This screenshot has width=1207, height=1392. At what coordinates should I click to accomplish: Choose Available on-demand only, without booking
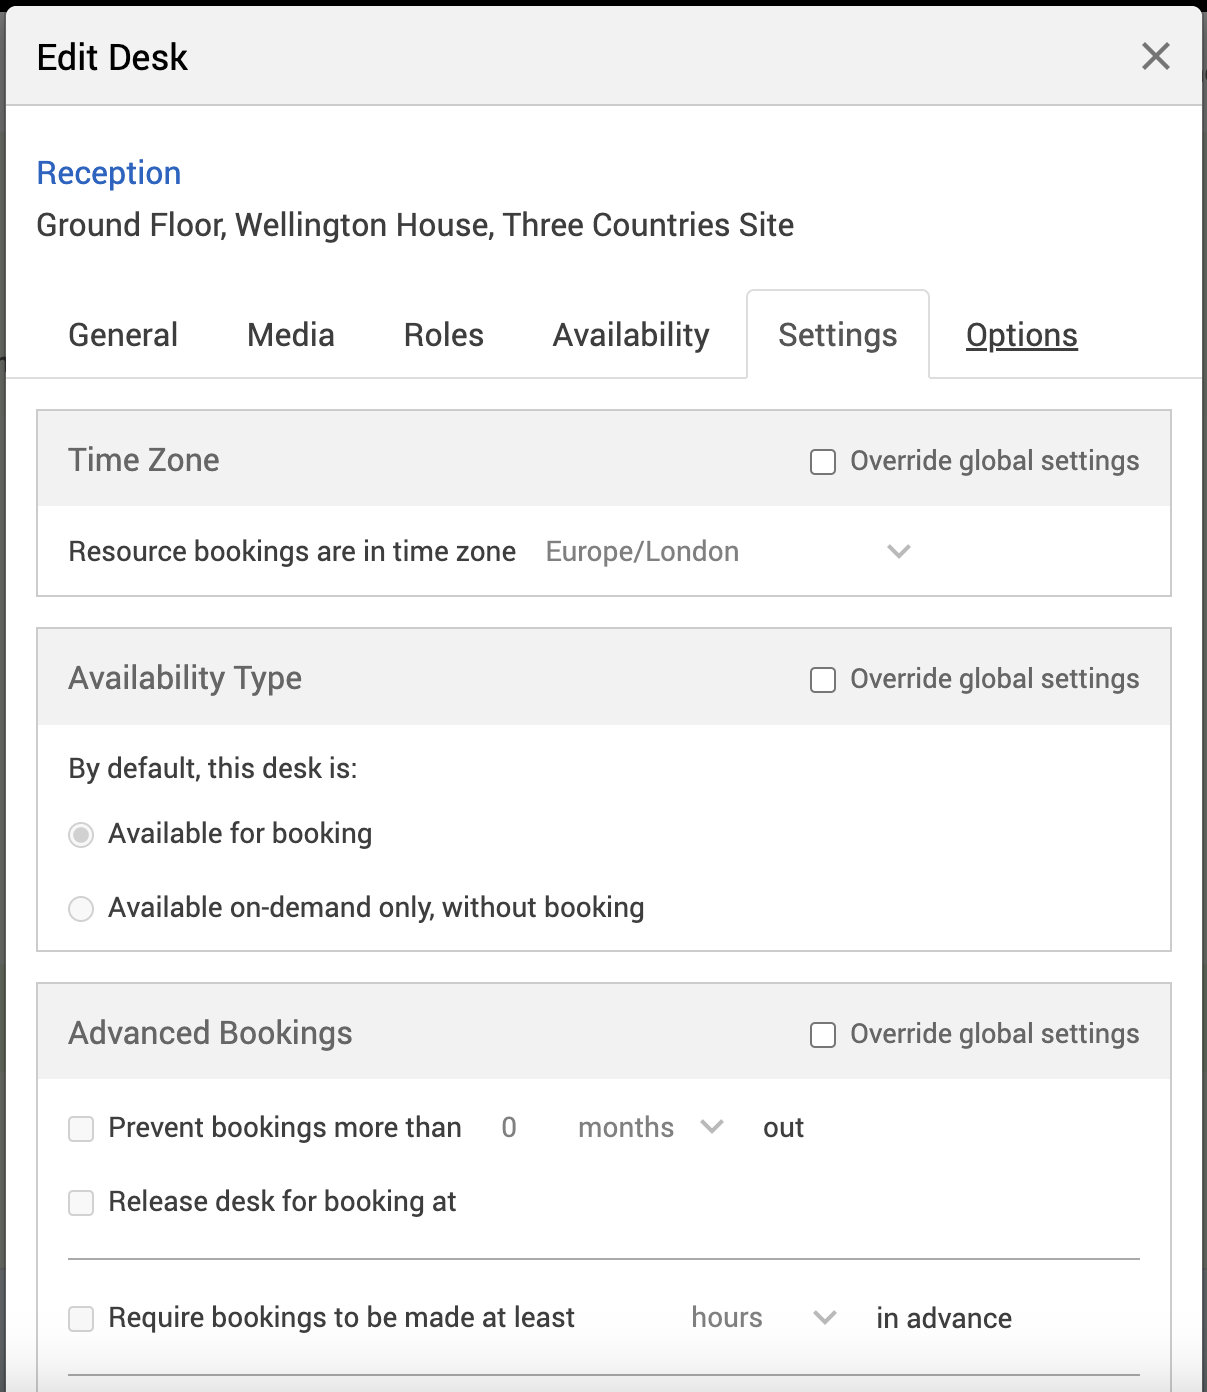(x=81, y=908)
